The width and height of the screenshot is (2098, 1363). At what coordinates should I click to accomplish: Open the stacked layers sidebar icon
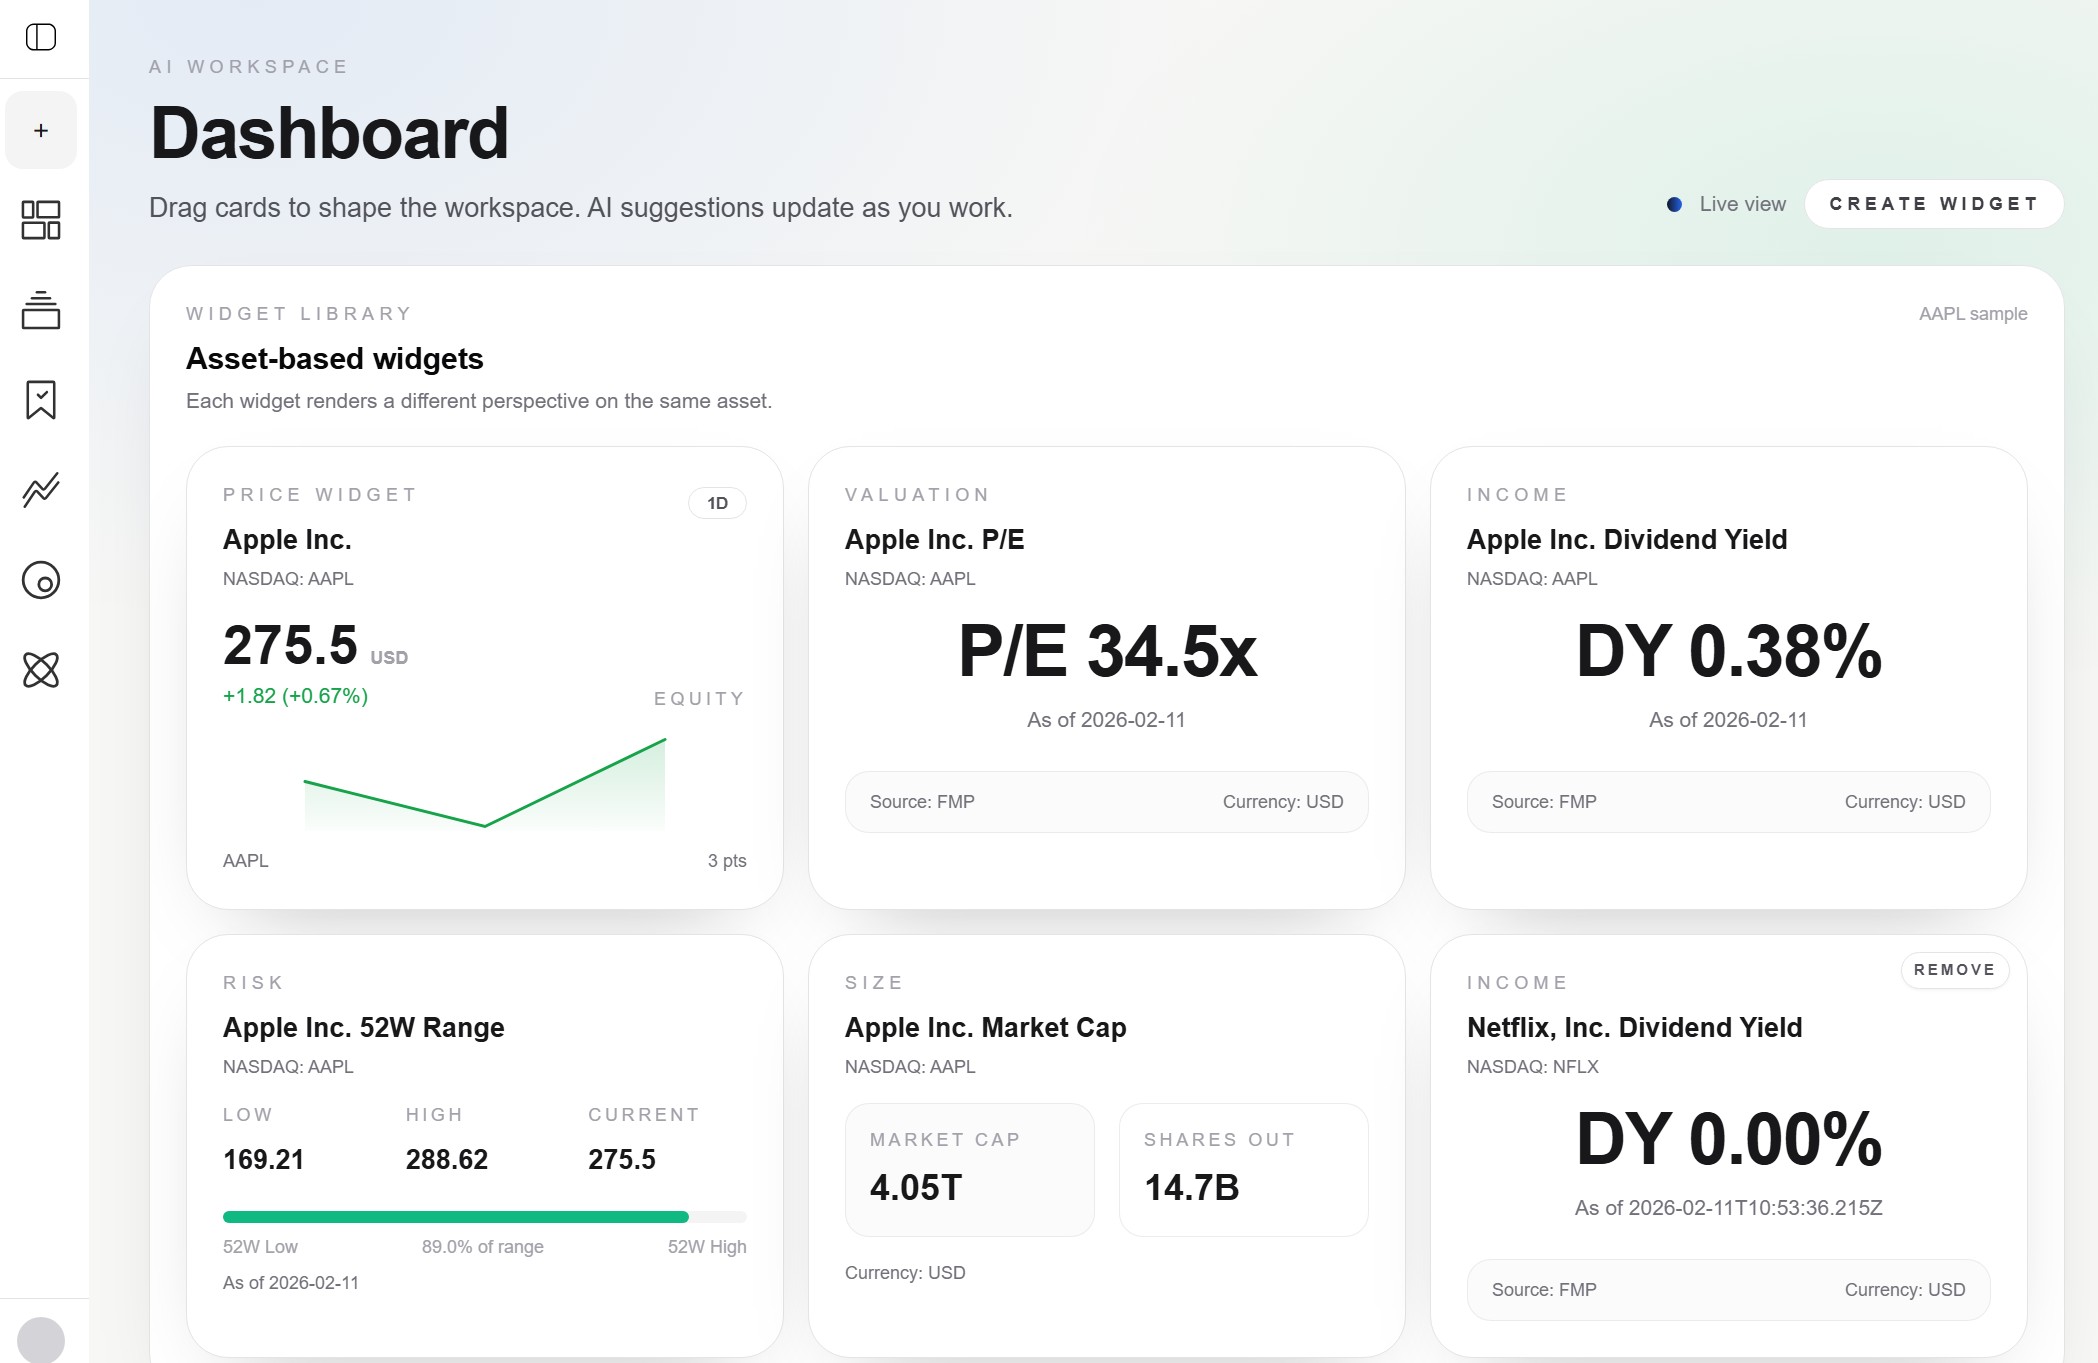41,310
